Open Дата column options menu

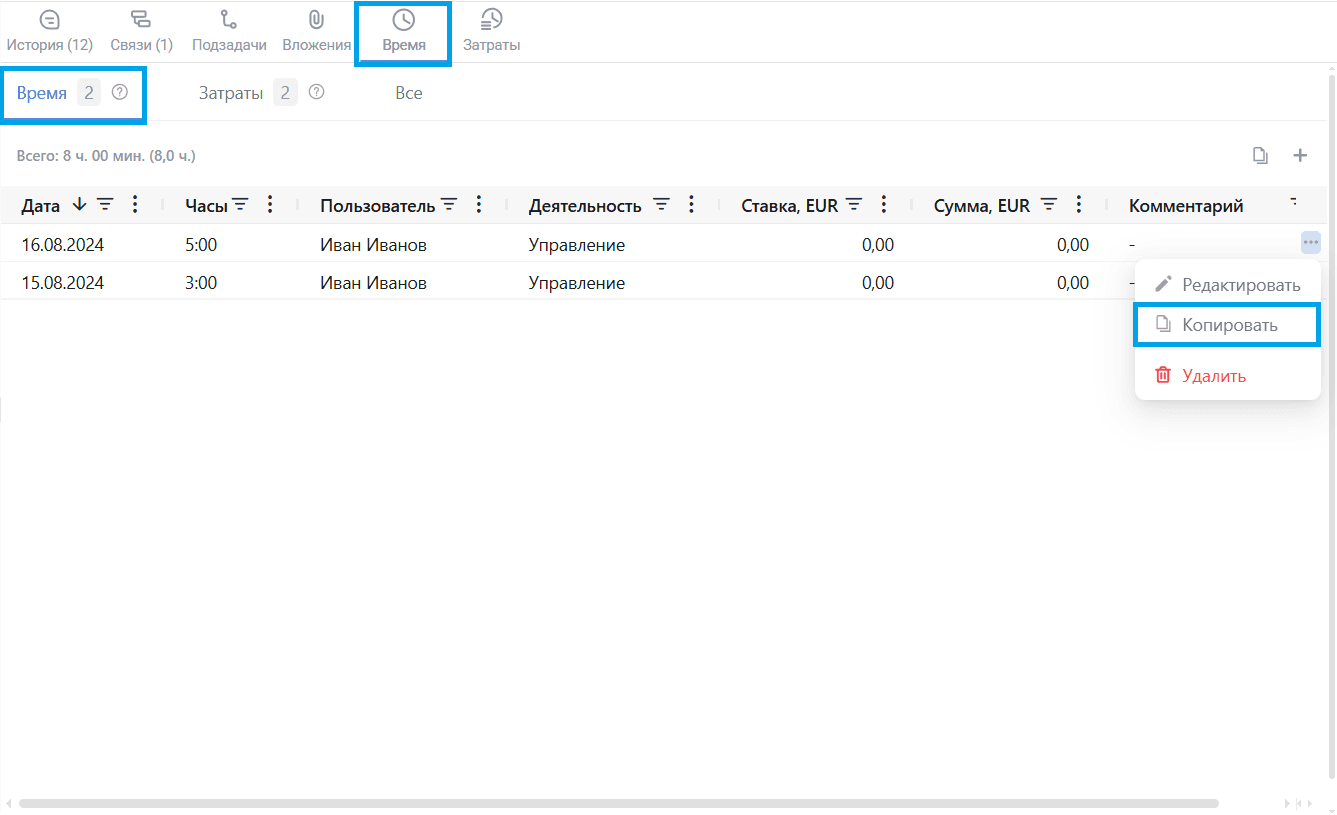coord(136,205)
